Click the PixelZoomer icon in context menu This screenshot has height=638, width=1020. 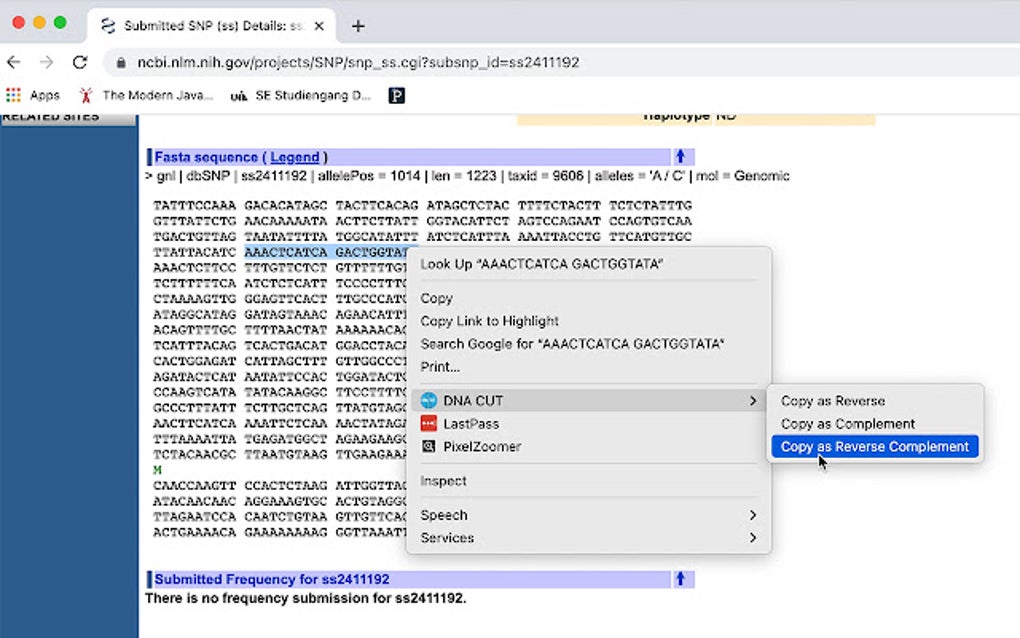coord(428,447)
